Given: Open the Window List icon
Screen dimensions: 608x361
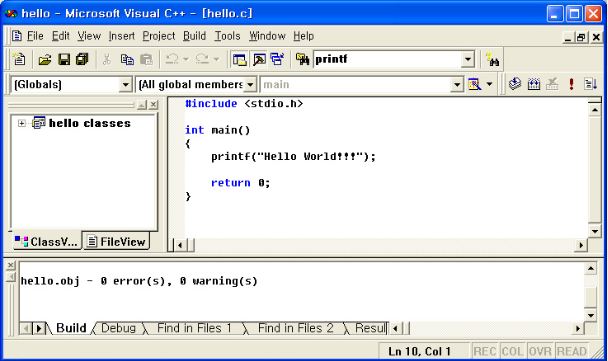Looking at the screenshot, I should tap(278, 59).
